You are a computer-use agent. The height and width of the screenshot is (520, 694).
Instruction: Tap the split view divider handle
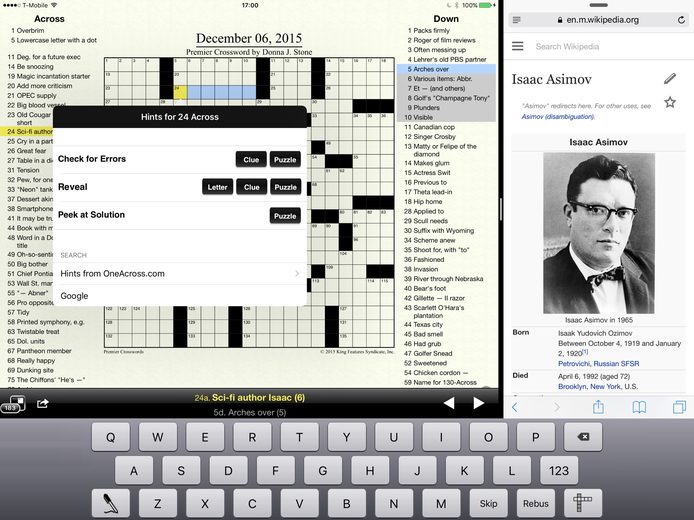click(501, 209)
